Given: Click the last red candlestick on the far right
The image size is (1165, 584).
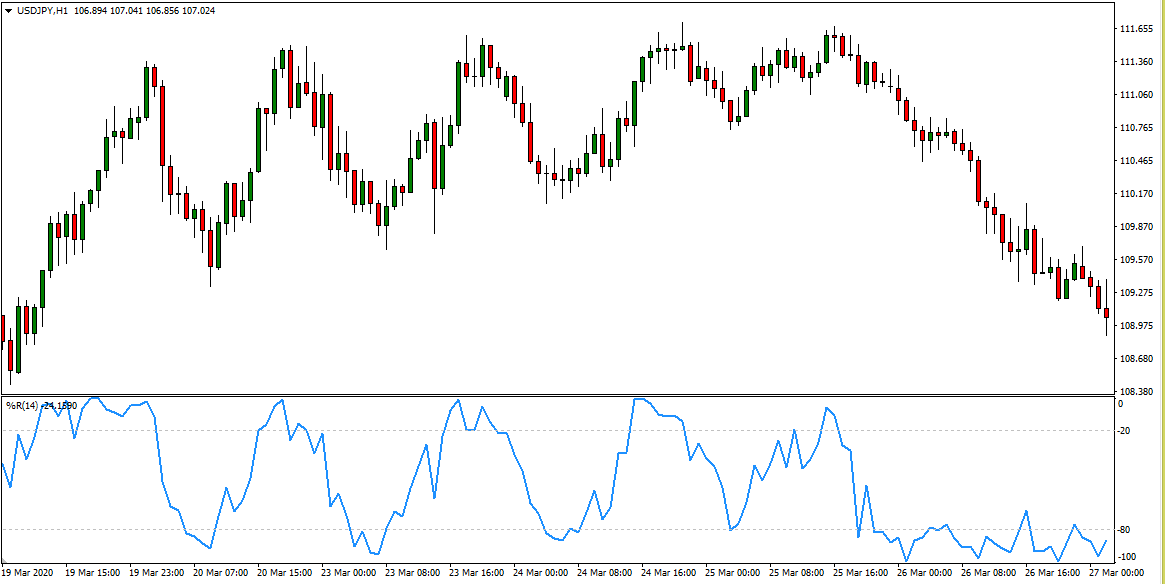Looking at the screenshot, I should 1106,314.
